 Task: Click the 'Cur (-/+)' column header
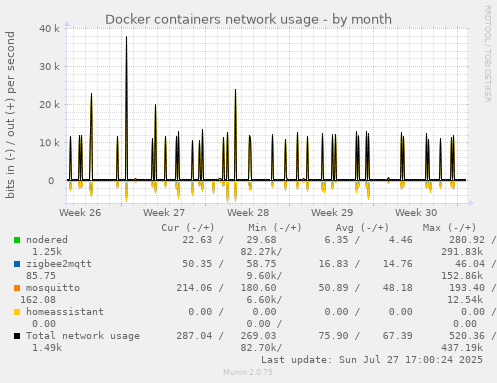pos(188,228)
